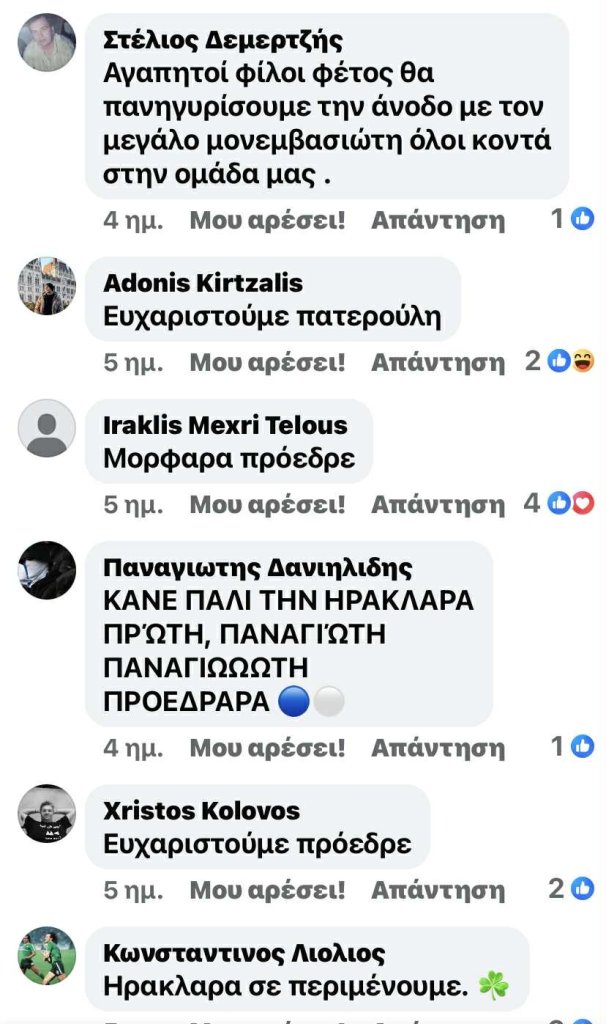606x1024 pixels.
Task: Like Xristos Kolovos comment via Μου αρέσει
Action: click(267, 890)
